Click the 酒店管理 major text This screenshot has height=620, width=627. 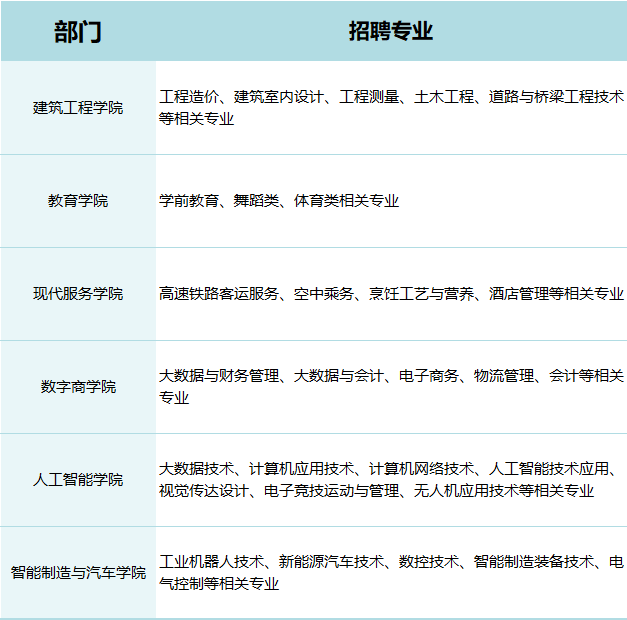[x=519, y=294]
